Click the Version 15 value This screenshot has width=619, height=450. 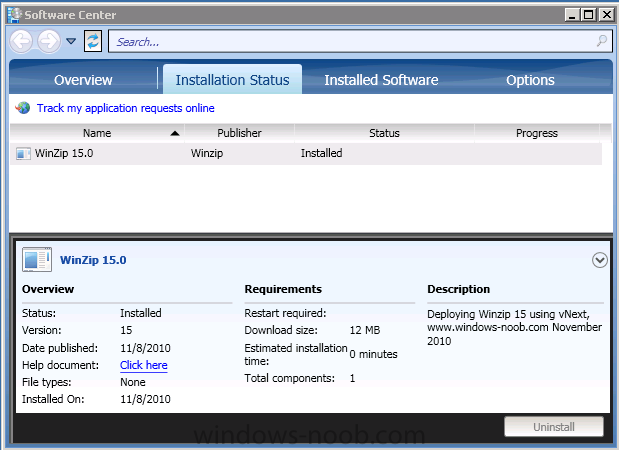(126, 330)
